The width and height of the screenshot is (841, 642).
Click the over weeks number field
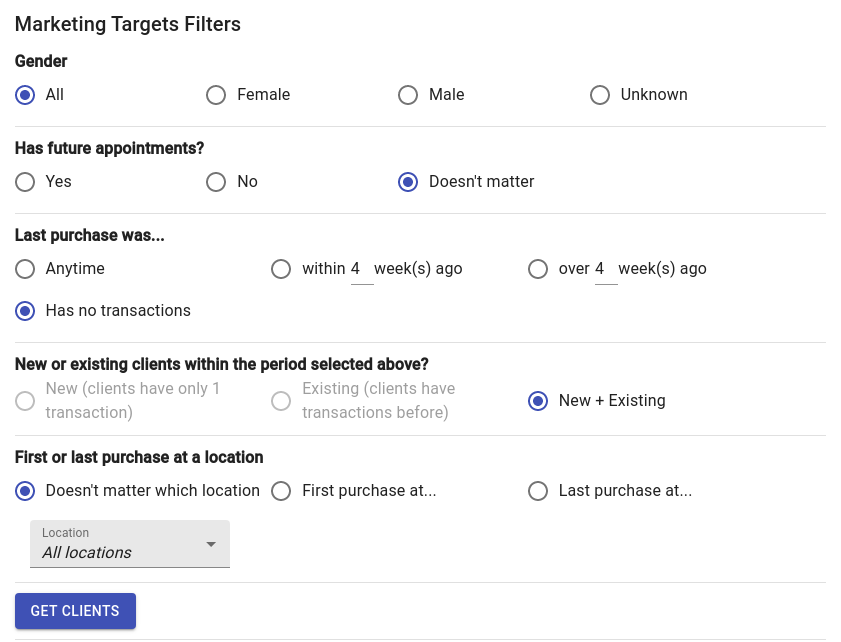coord(606,269)
